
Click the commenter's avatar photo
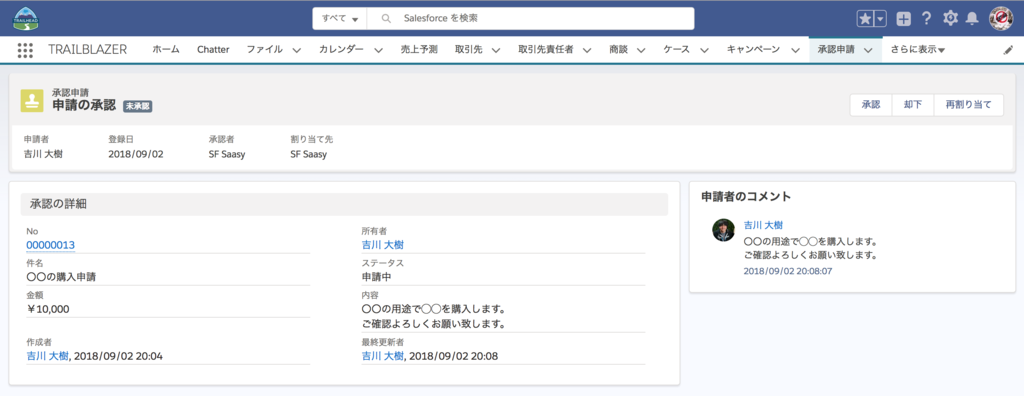[x=724, y=230]
